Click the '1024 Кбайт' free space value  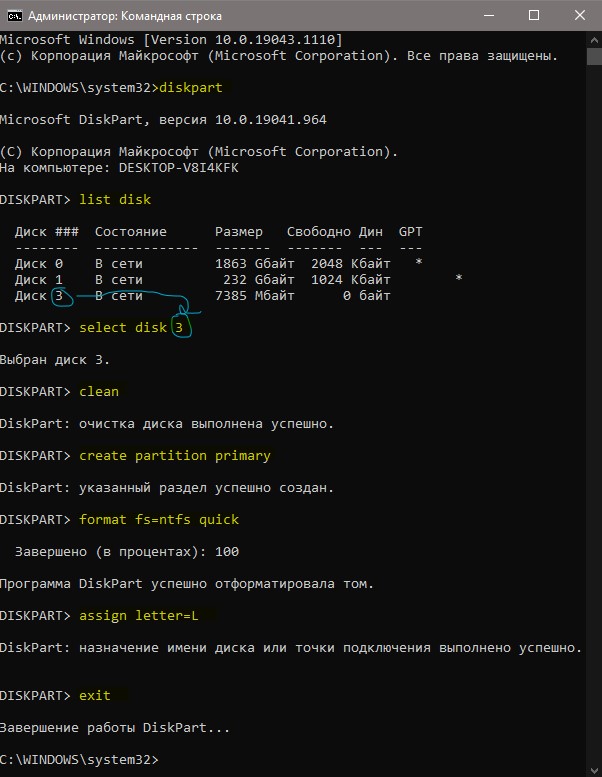coord(351,279)
